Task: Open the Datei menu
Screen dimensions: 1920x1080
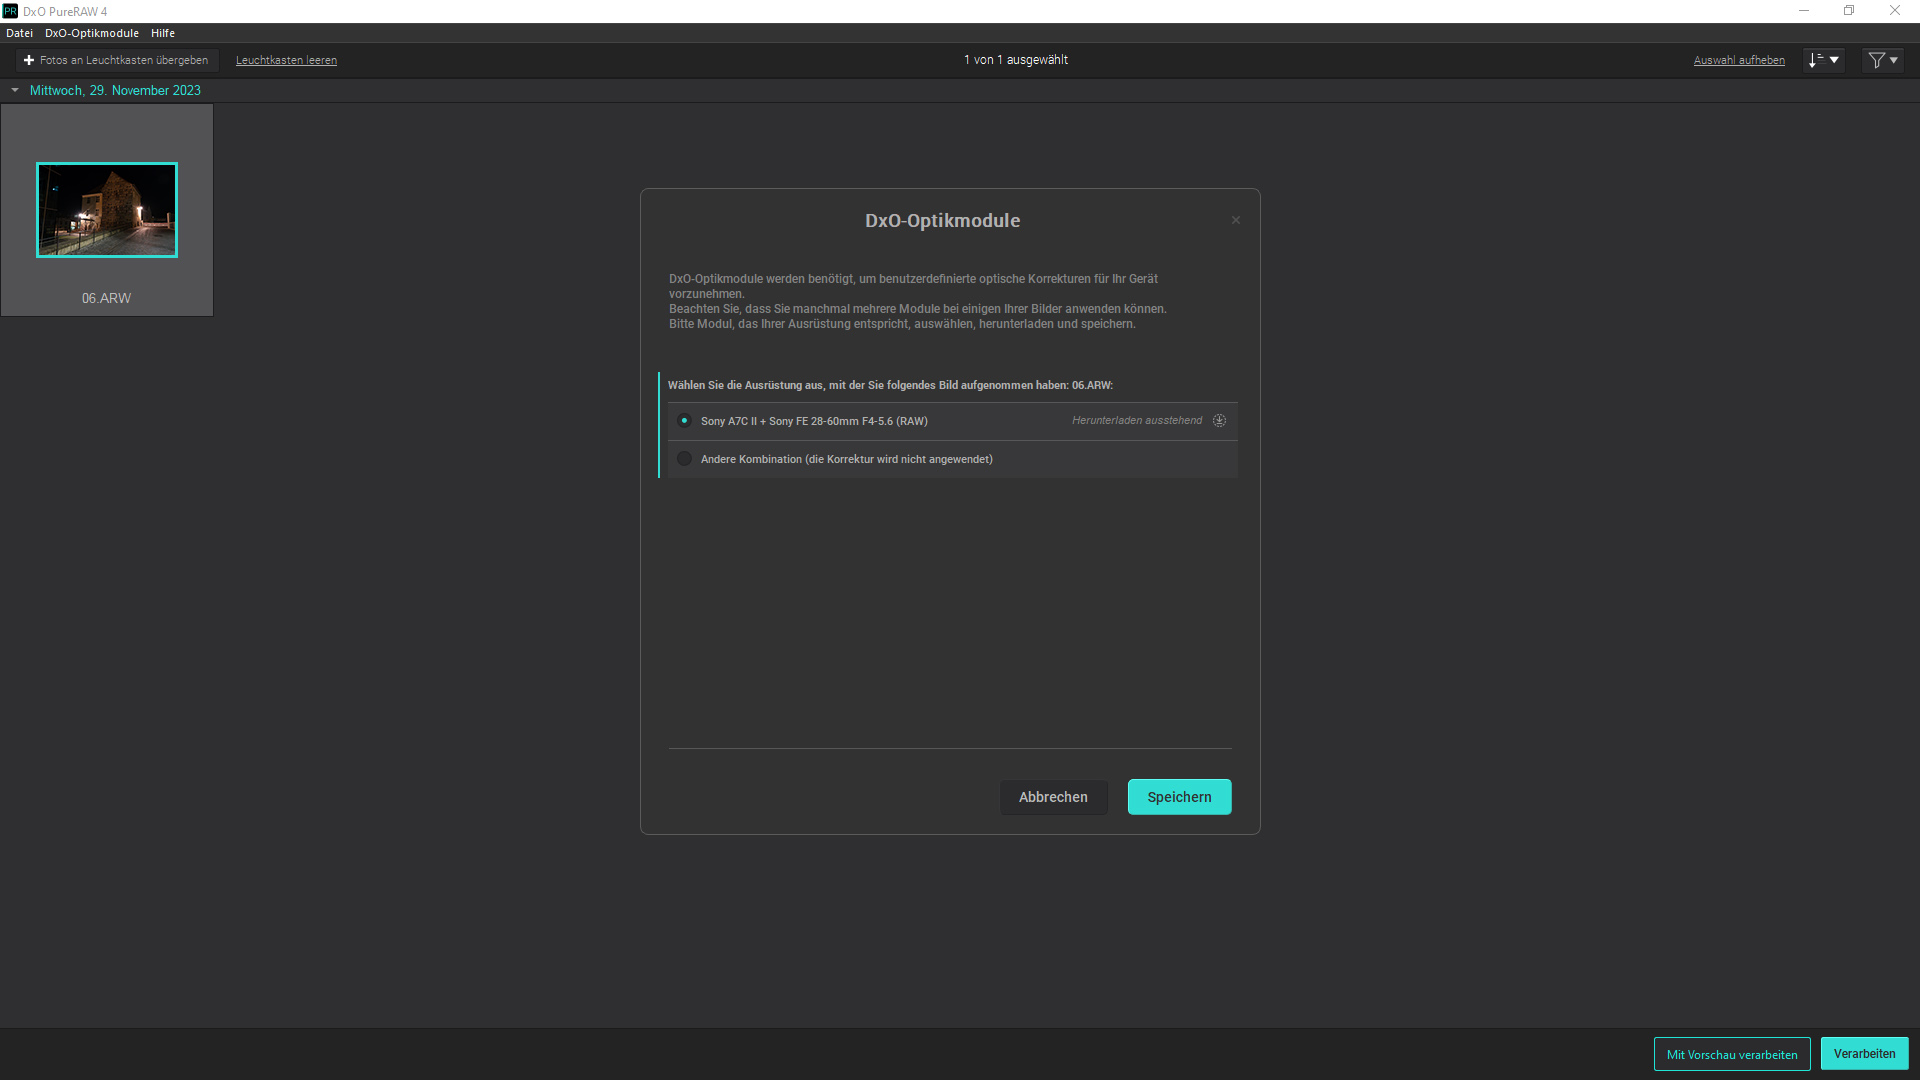Action: 19,33
